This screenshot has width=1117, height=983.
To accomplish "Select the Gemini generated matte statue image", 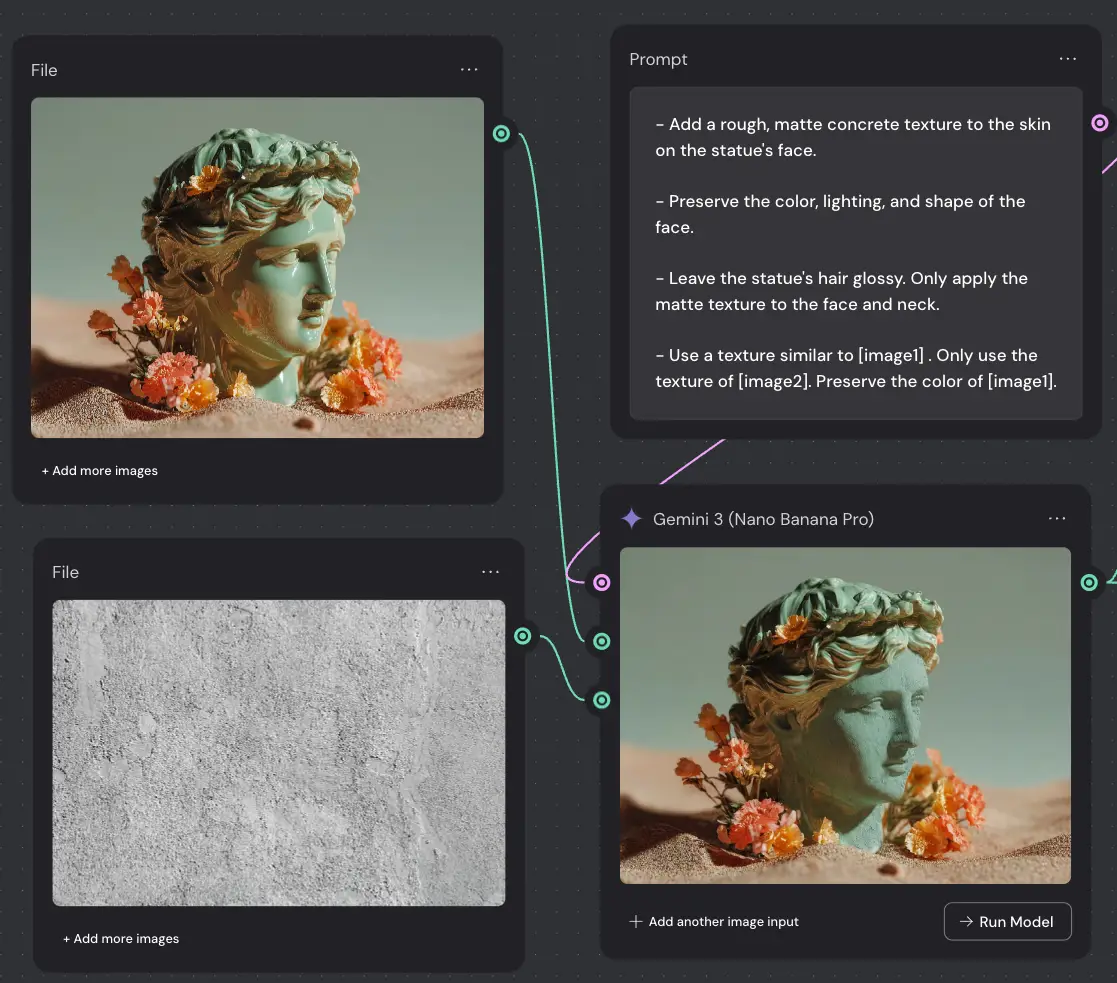I will point(845,715).
